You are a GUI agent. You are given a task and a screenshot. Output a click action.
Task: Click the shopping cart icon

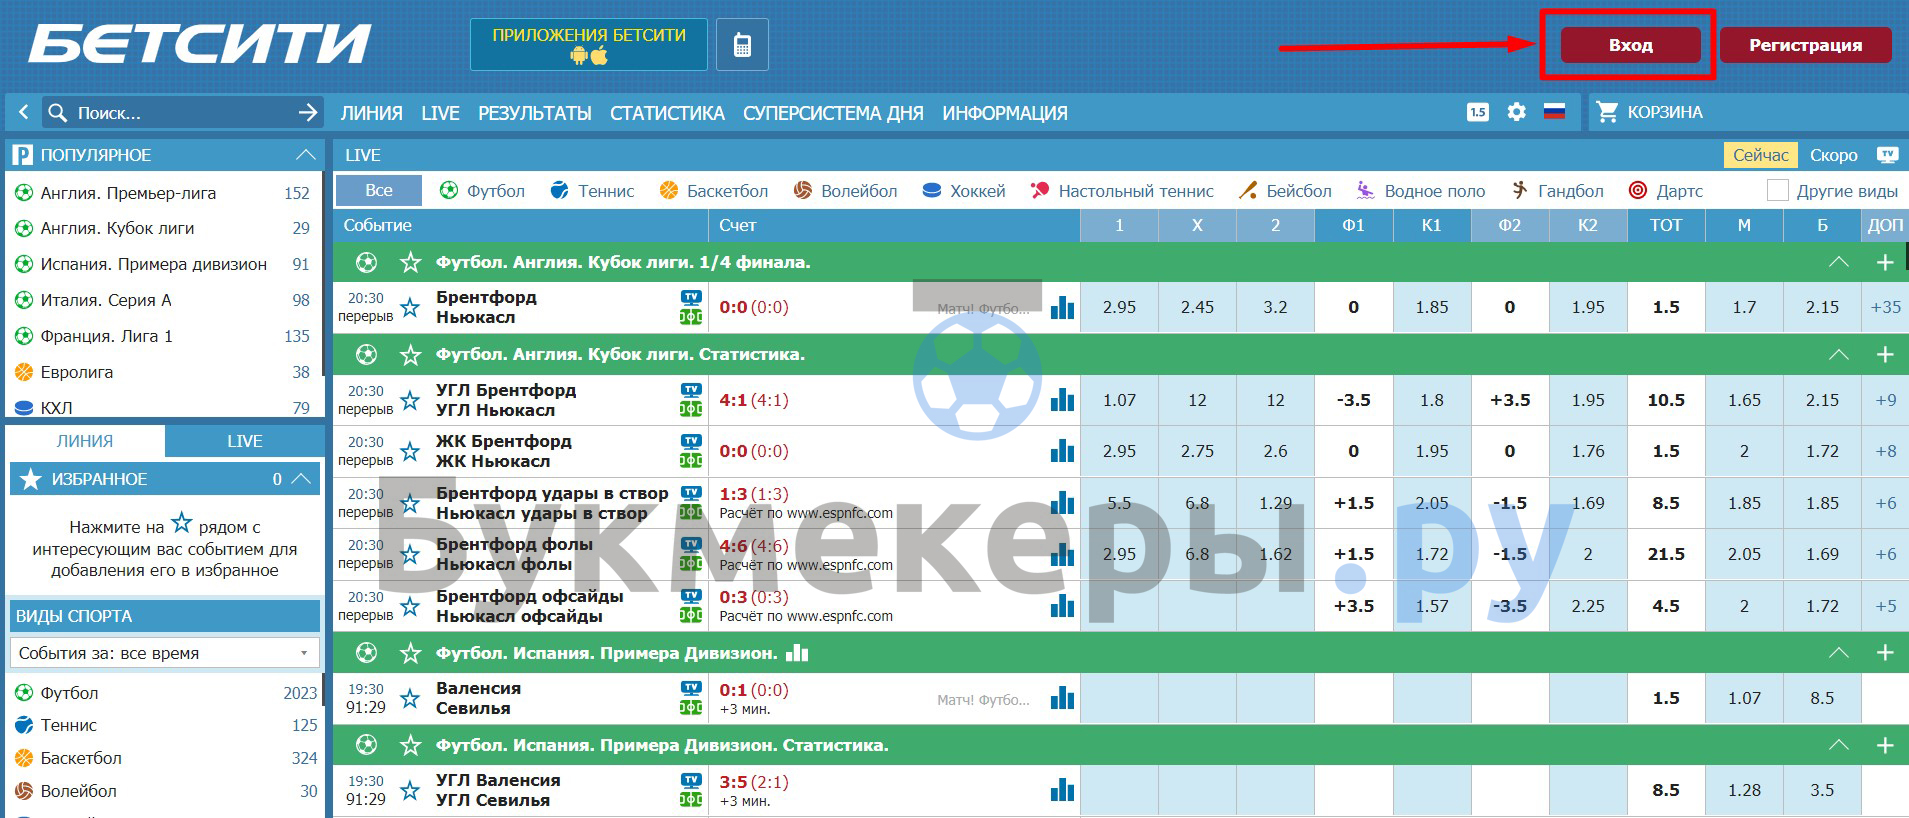pos(1607,112)
